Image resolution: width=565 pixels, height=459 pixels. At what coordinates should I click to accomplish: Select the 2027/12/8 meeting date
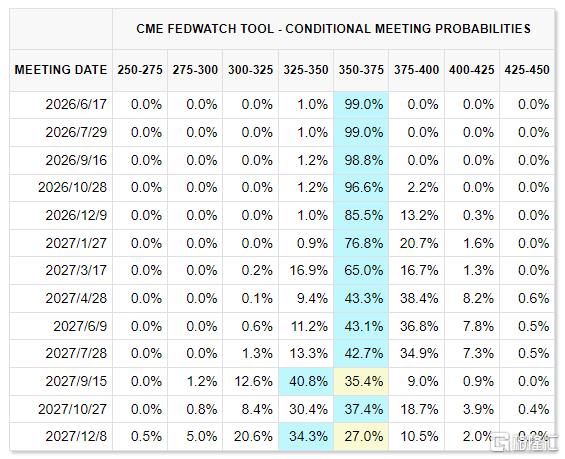(76, 436)
